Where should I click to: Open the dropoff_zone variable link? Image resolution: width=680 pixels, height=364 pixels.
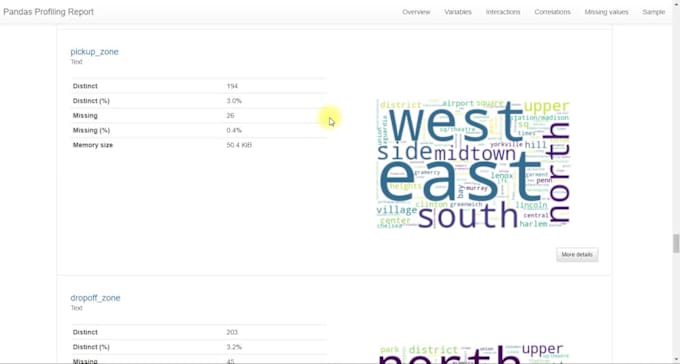pyautogui.click(x=95, y=298)
